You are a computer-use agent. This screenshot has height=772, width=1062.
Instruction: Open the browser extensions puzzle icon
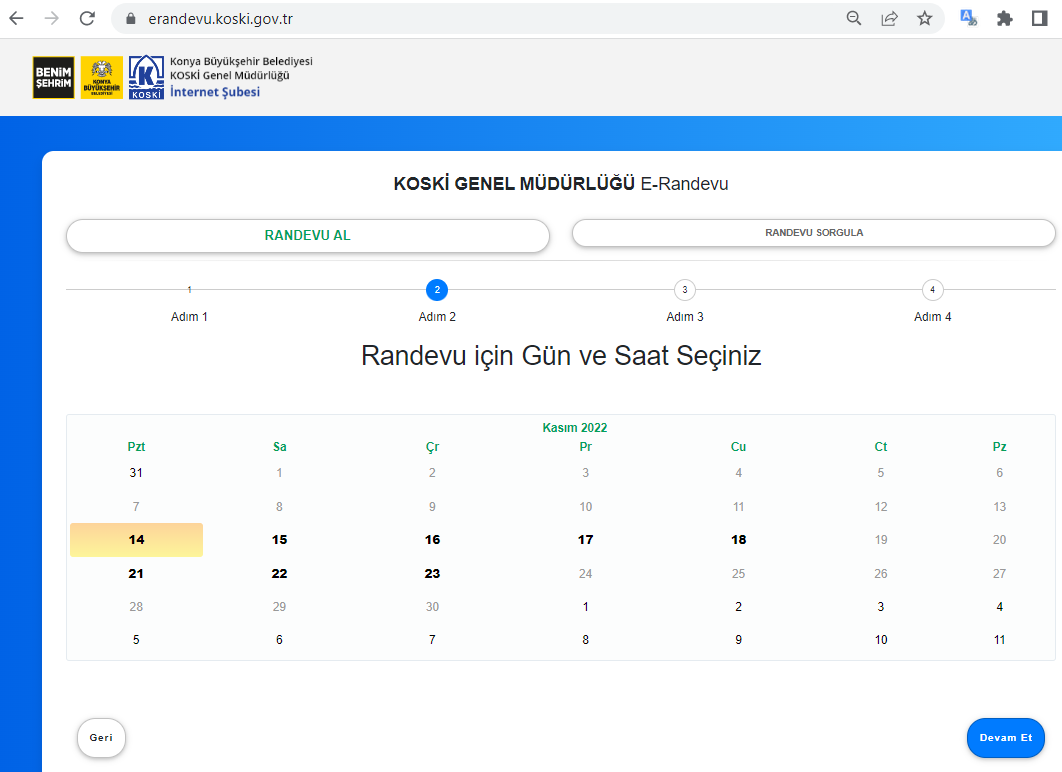tap(1005, 18)
